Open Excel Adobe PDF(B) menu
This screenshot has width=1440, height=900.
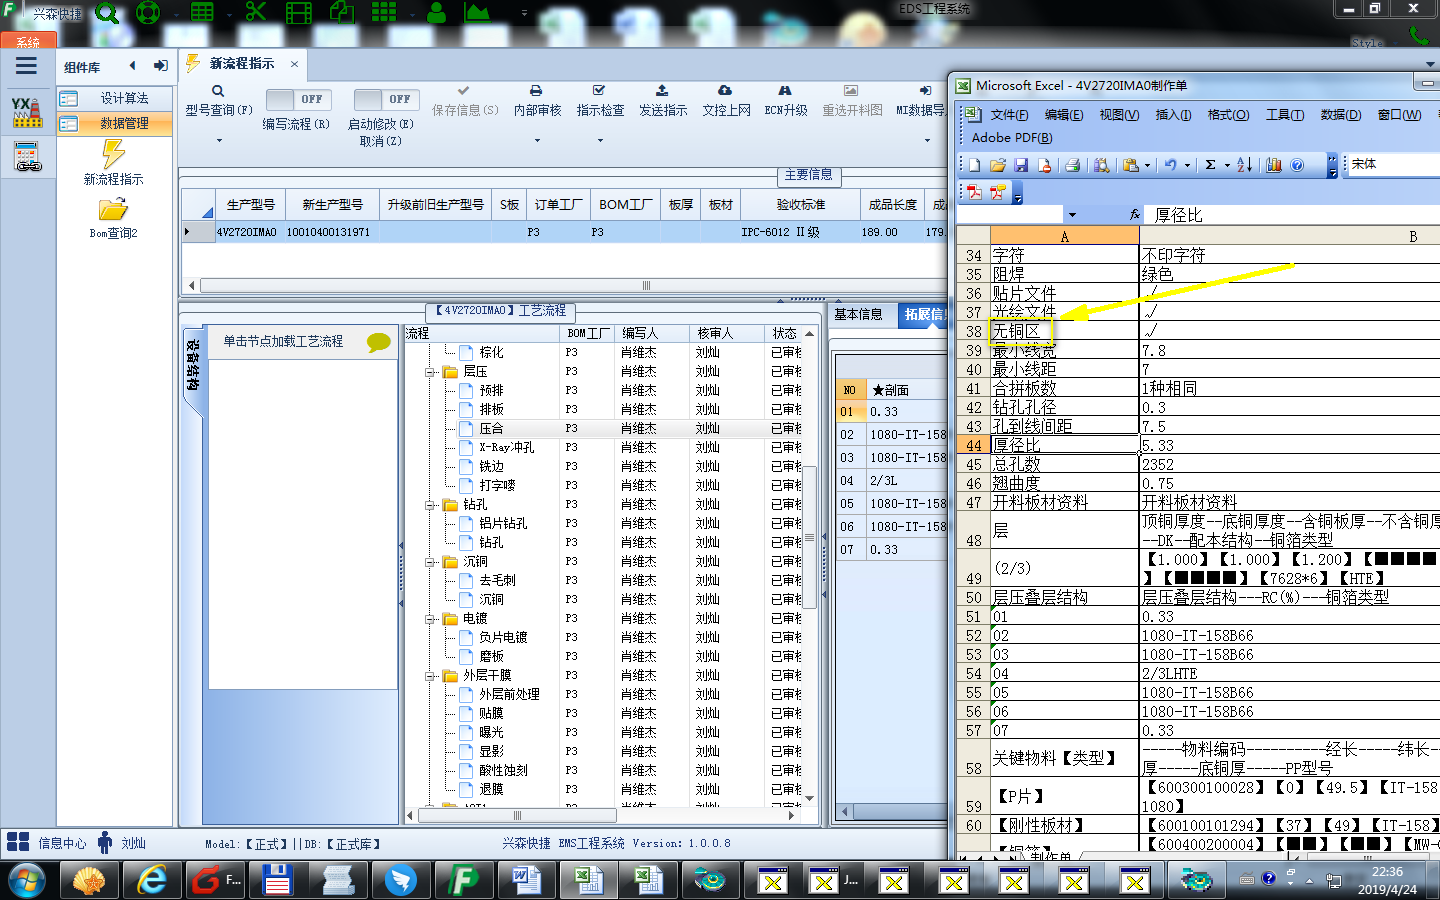coord(1012,138)
